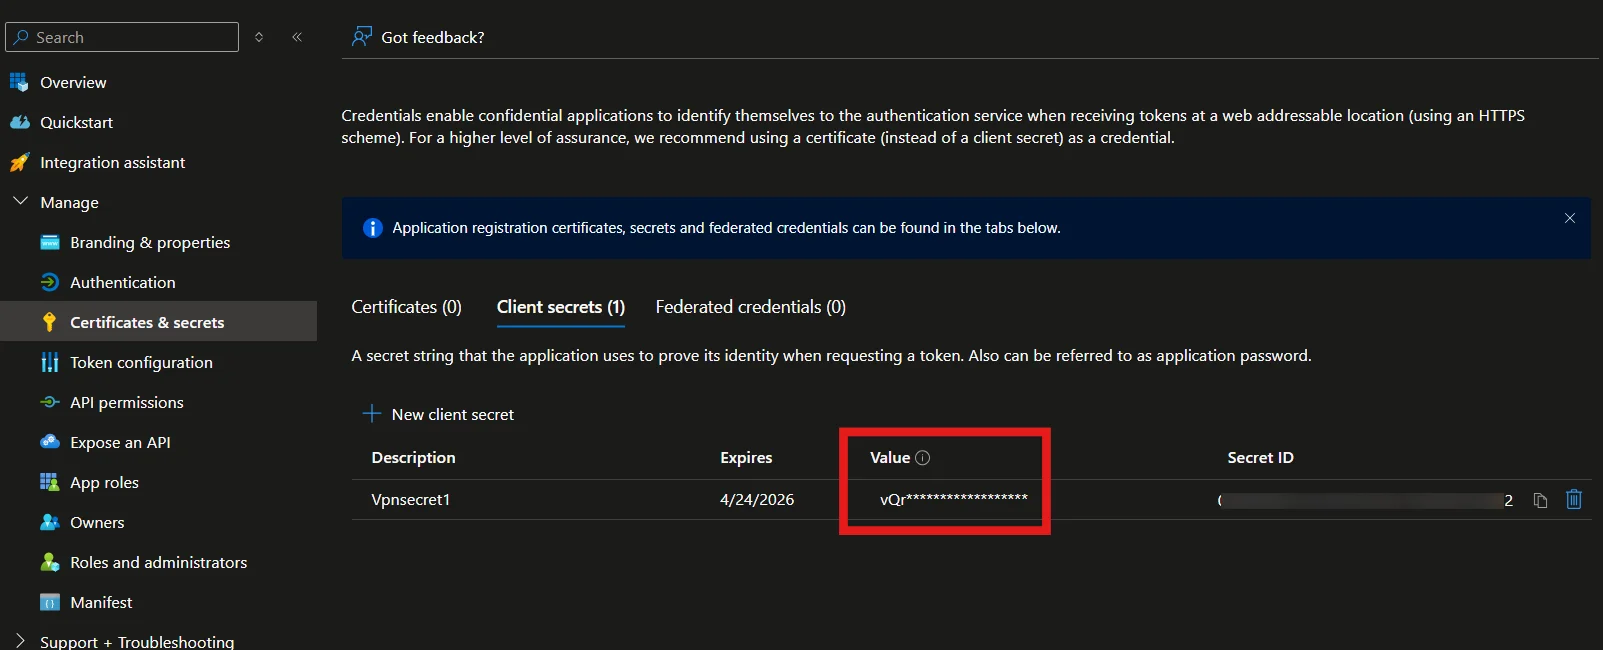Dismiss the information banner
The height and width of the screenshot is (650, 1603).
(x=1570, y=218)
